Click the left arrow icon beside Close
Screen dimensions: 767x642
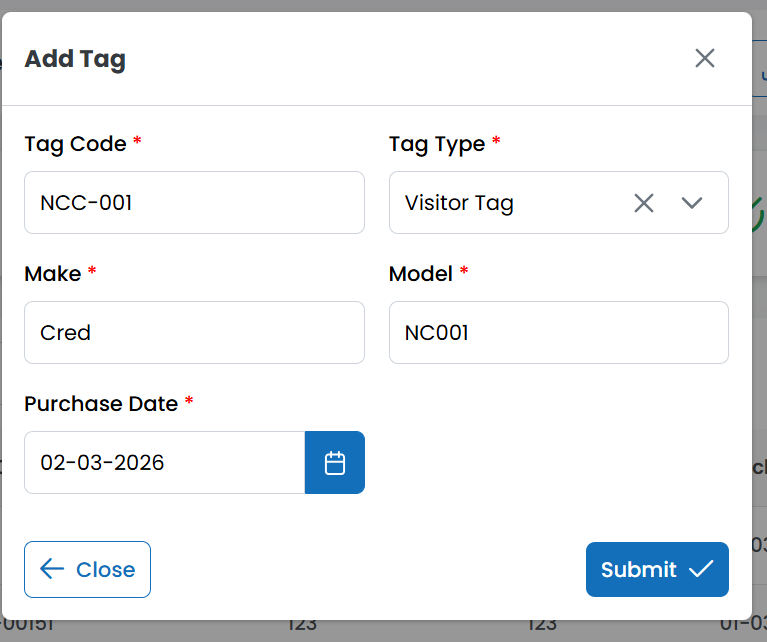pos(52,569)
